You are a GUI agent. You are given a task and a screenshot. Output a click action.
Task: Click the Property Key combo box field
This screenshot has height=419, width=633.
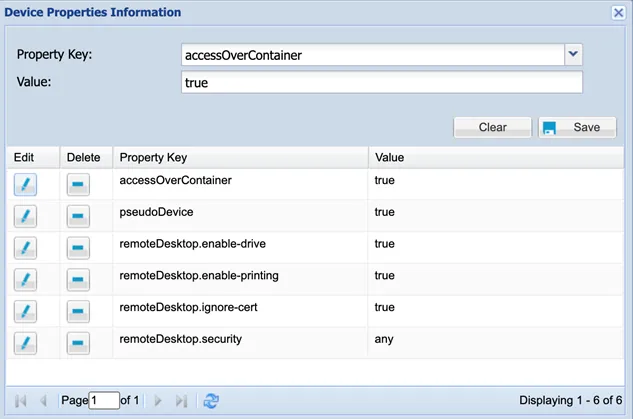click(373, 55)
